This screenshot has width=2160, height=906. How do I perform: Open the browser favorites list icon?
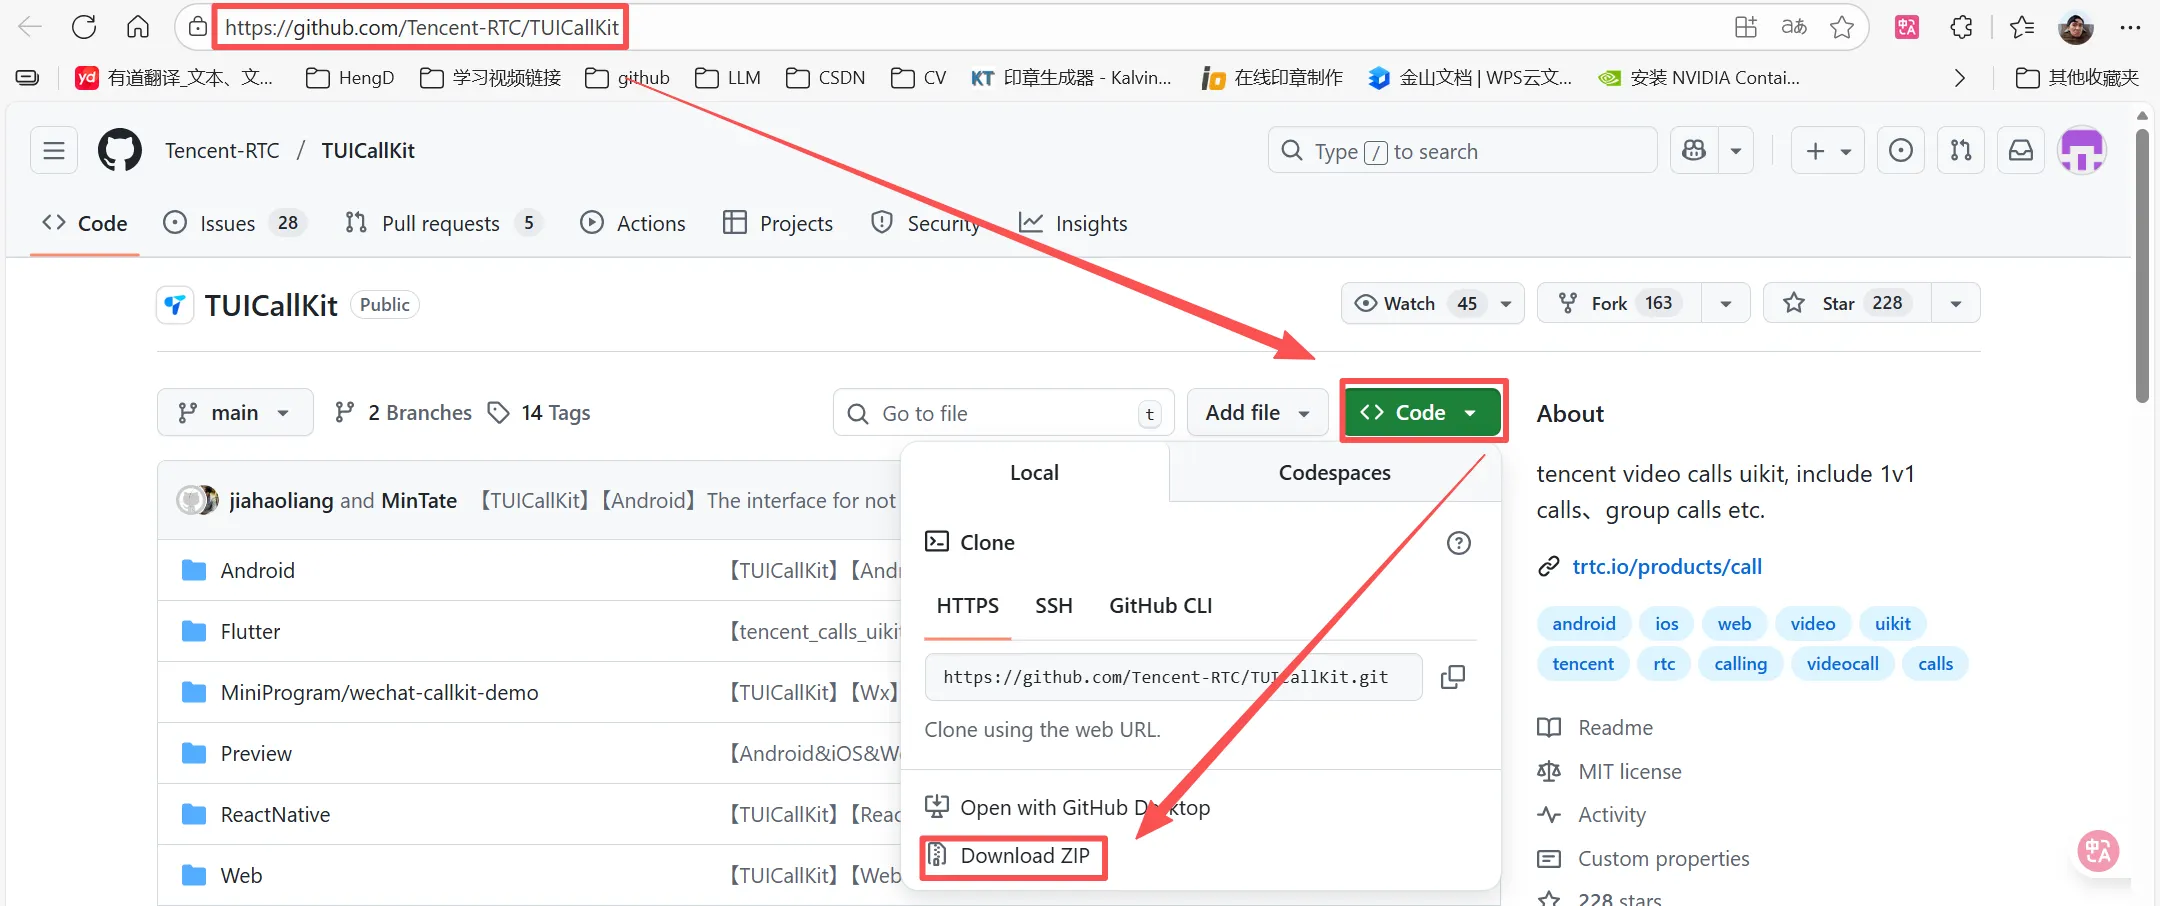[2022, 27]
